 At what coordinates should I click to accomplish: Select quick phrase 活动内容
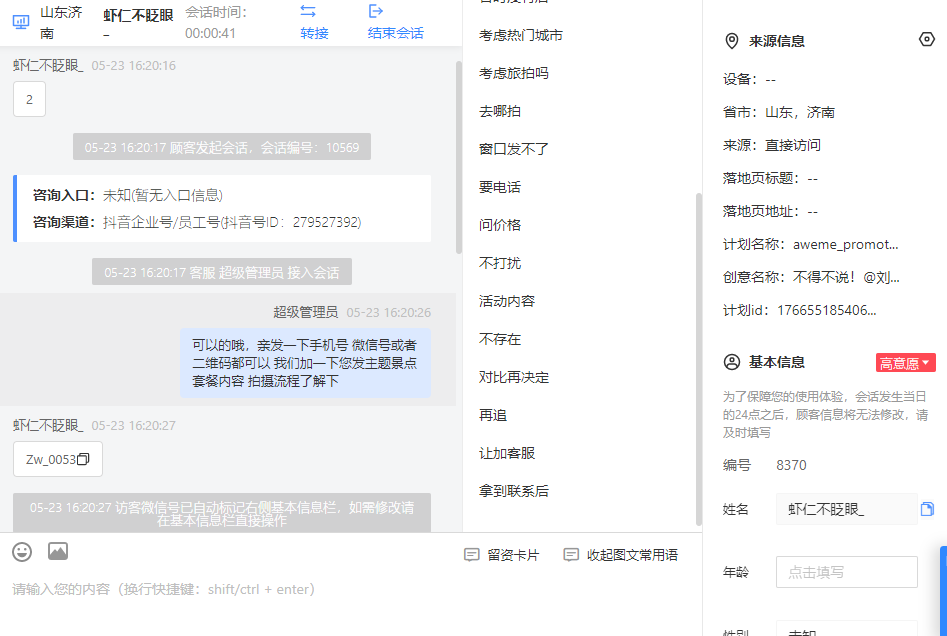click(x=507, y=301)
